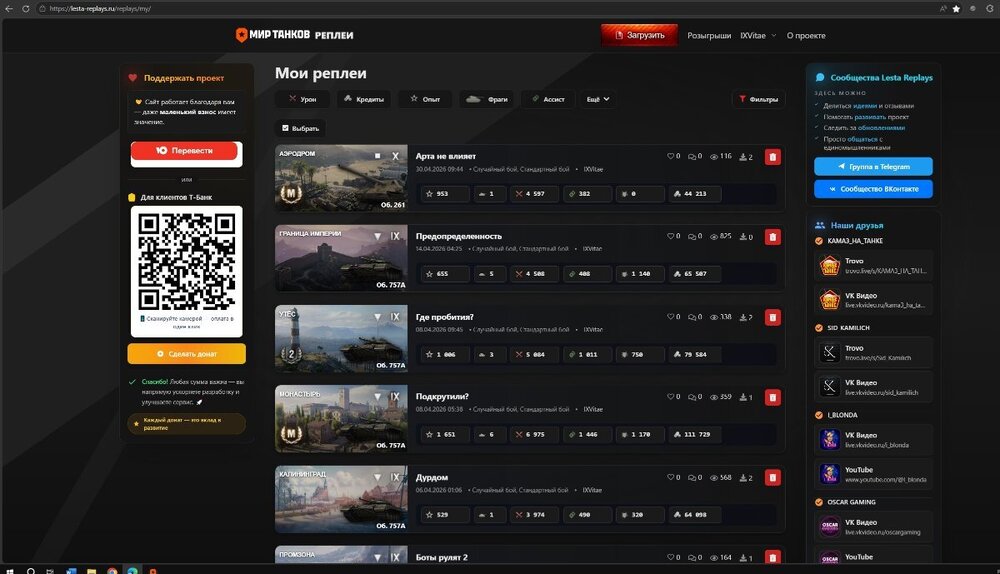The width and height of the screenshot is (1000, 574).
Task: Join the "Группа в Telegram"
Action: point(873,166)
